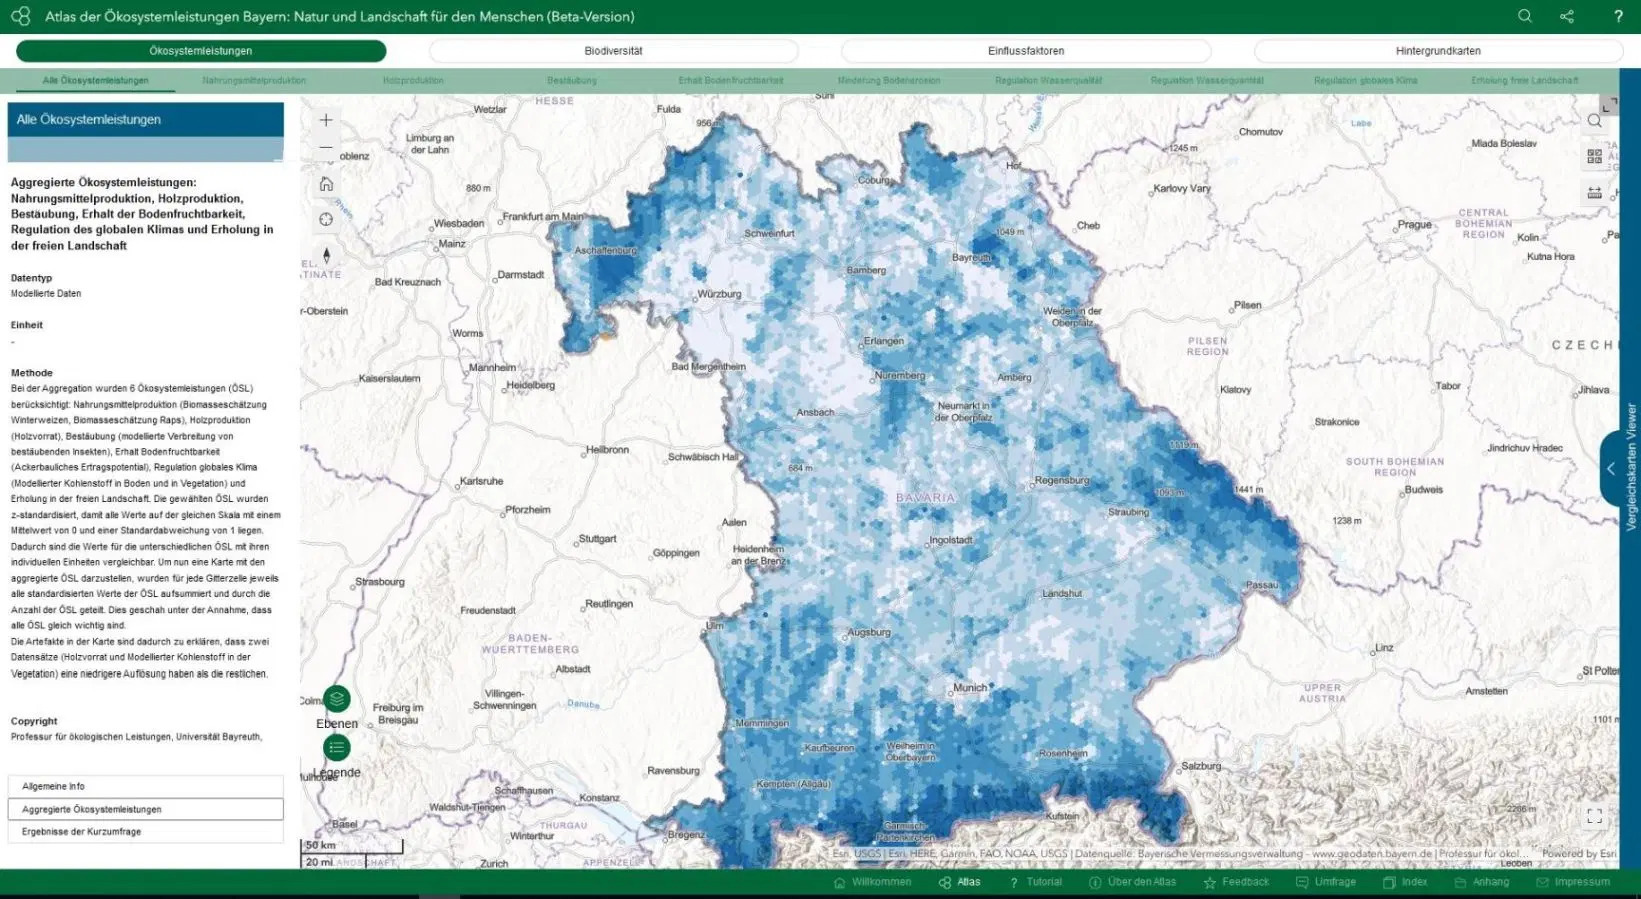This screenshot has height=899, width=1641.
Task: Open the Nahrungsmittelproduktion sub-tab
Action: [254, 80]
